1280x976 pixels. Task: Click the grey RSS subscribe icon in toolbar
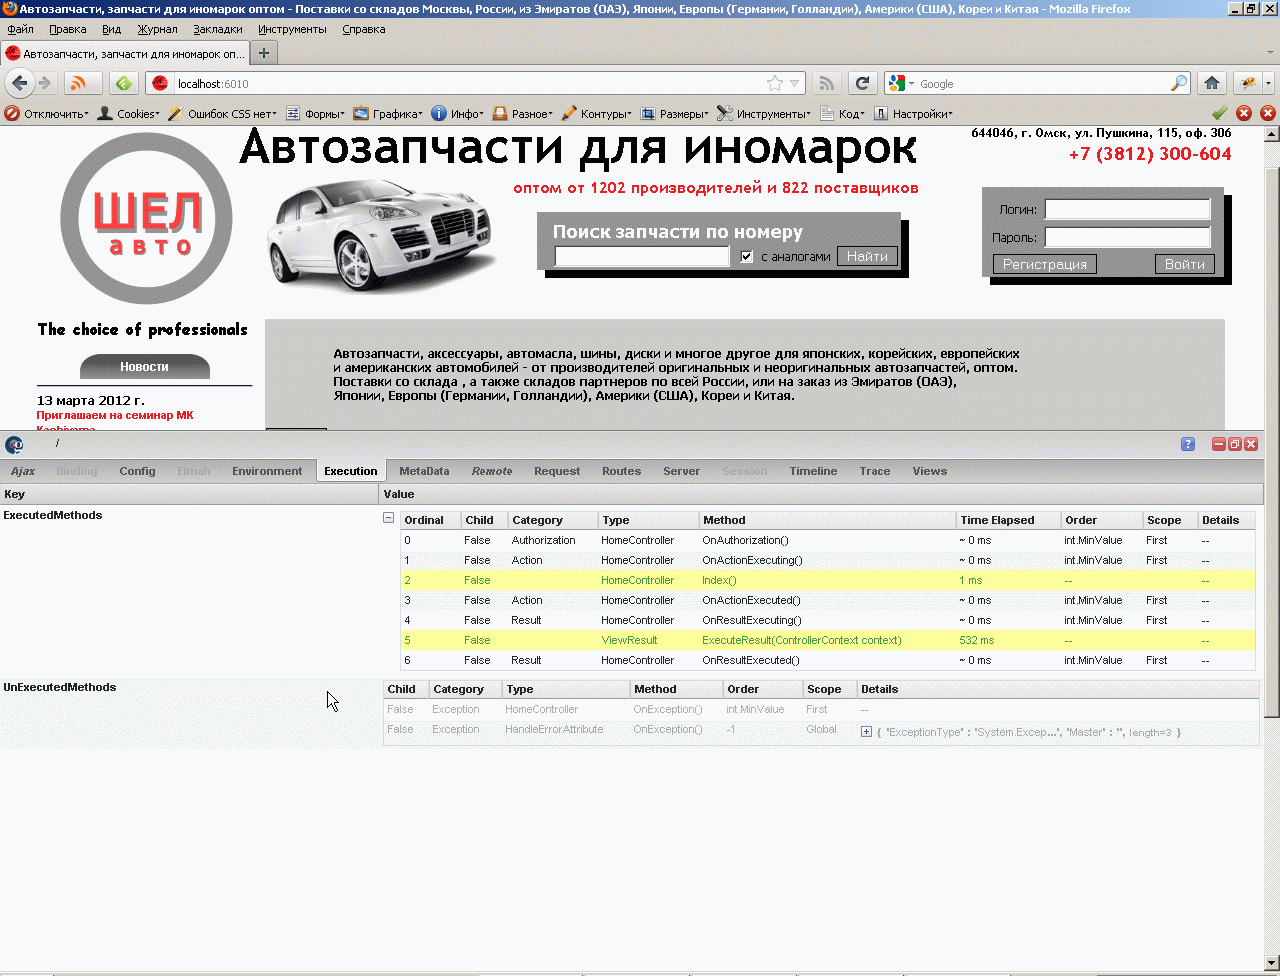(x=827, y=83)
